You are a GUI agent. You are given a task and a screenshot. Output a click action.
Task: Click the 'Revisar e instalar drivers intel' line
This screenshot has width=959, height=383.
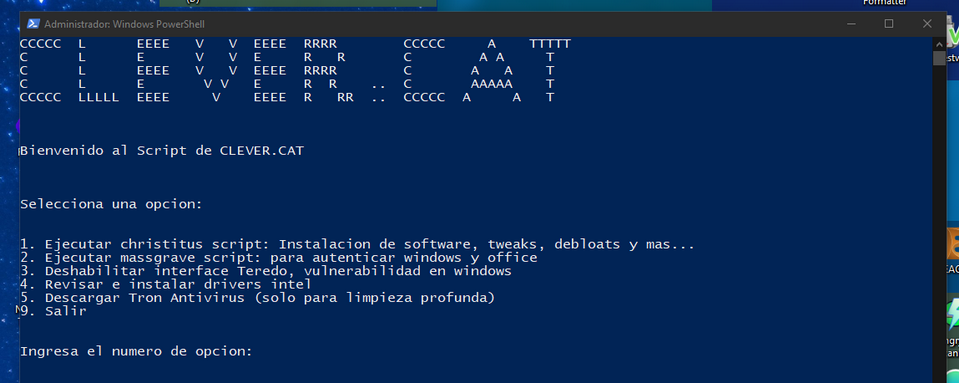[166, 284]
